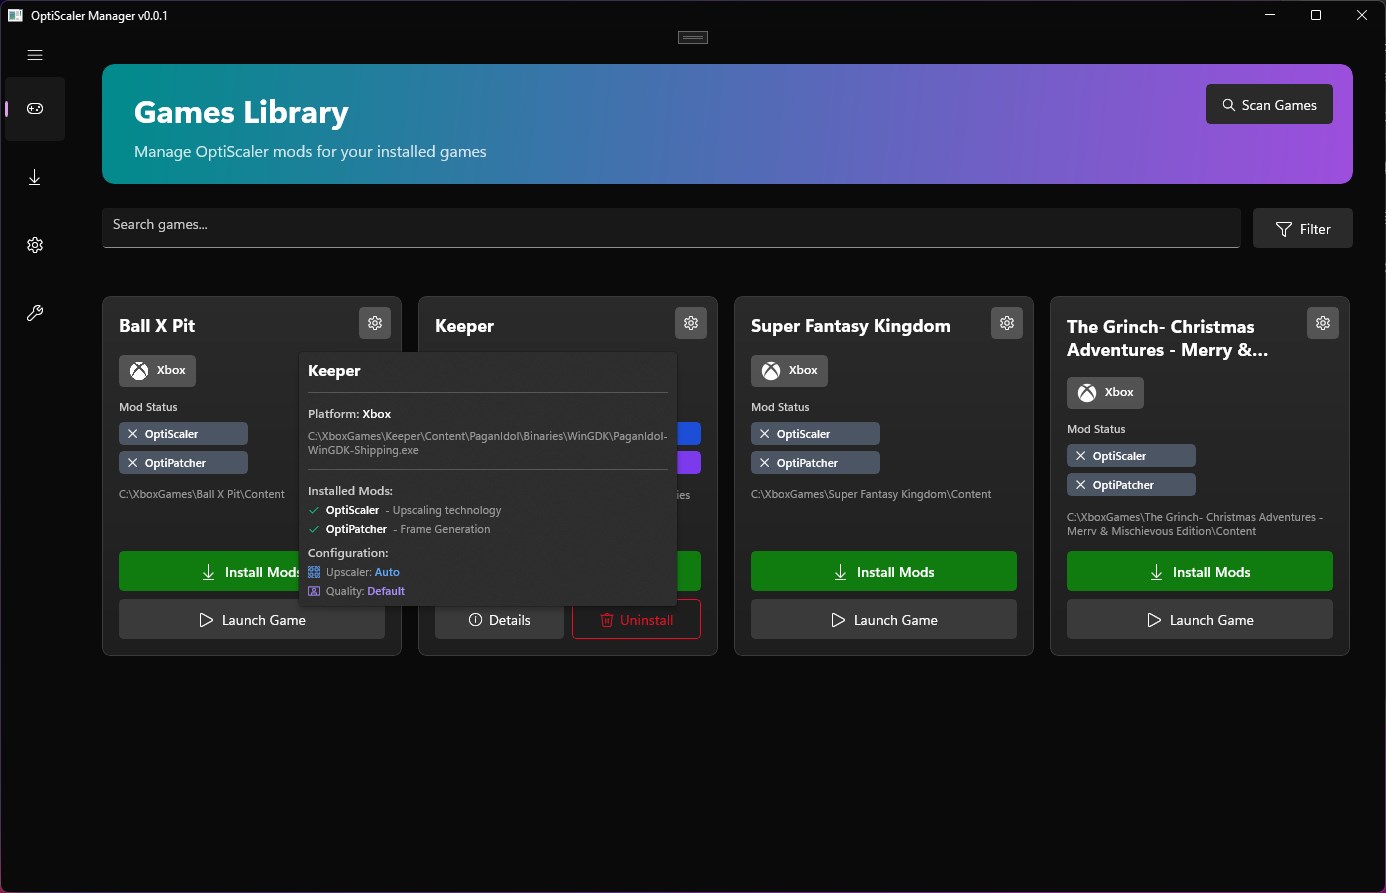
Task: Click the title bar drag handle grip
Action: [693, 38]
